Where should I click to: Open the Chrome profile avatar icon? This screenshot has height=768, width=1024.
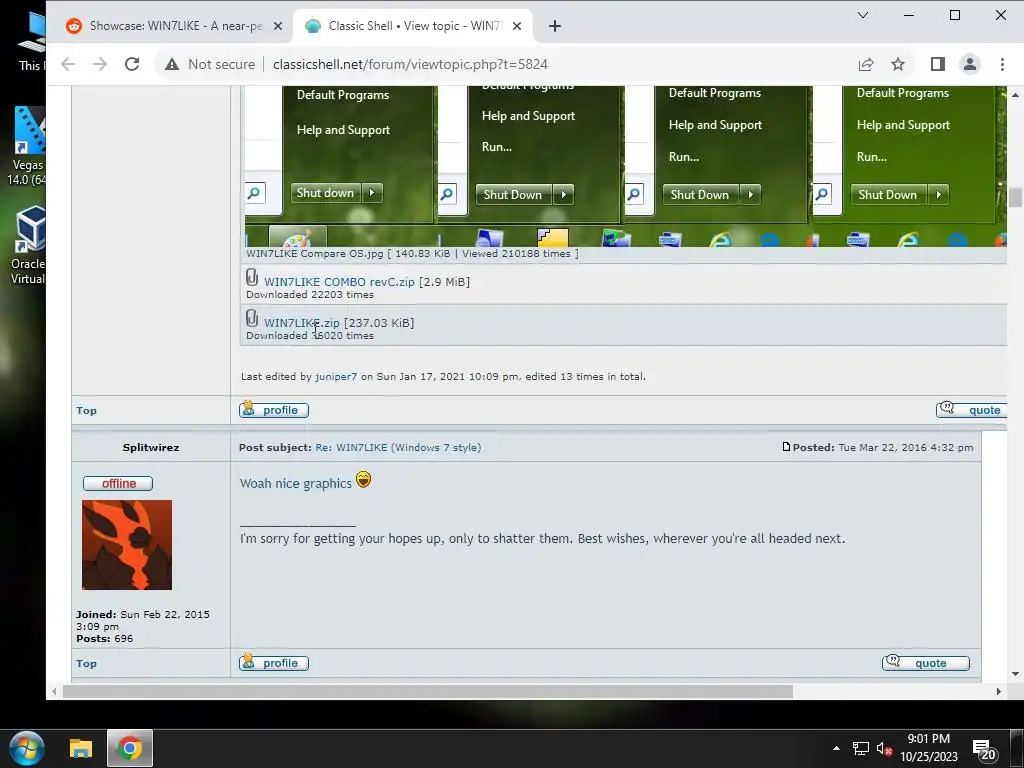pos(970,64)
